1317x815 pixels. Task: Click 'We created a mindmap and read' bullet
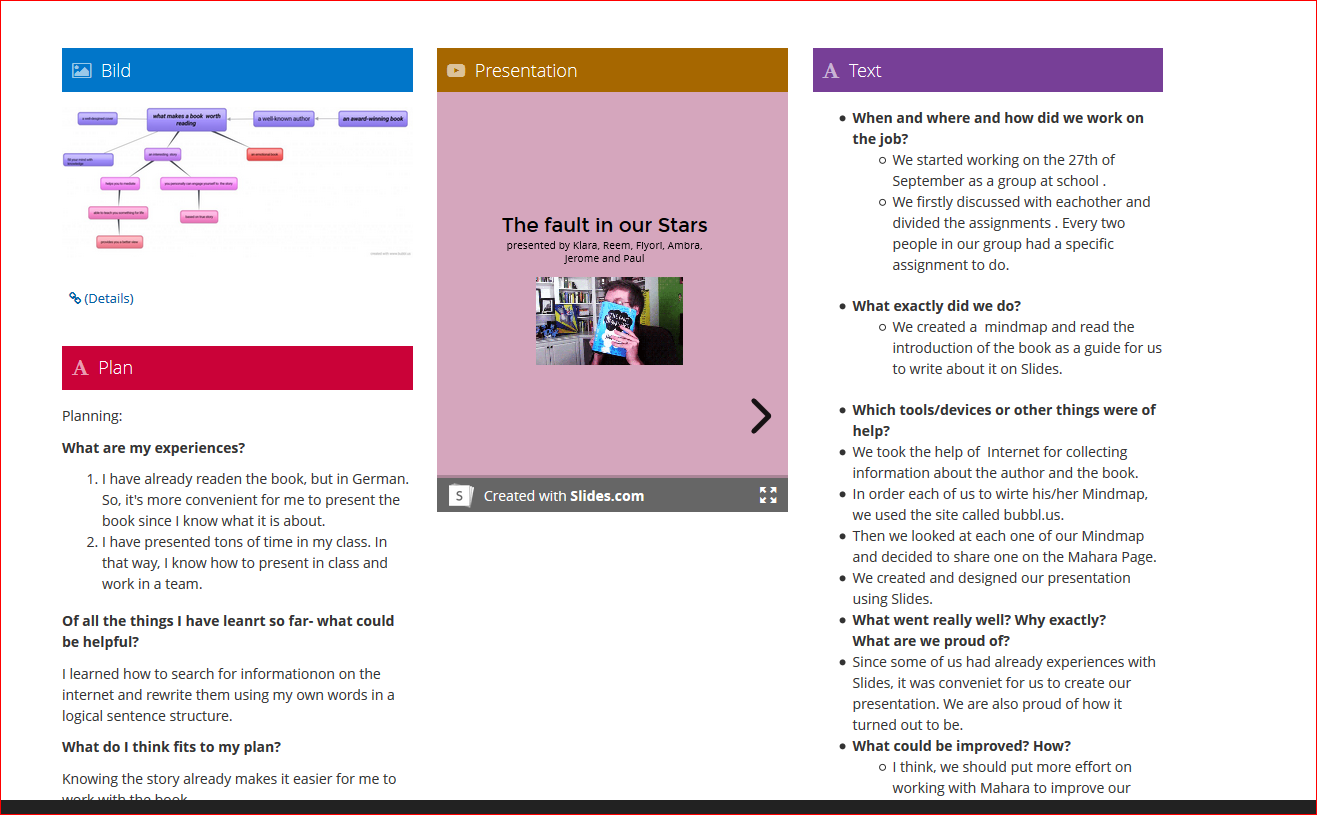(x=1027, y=348)
